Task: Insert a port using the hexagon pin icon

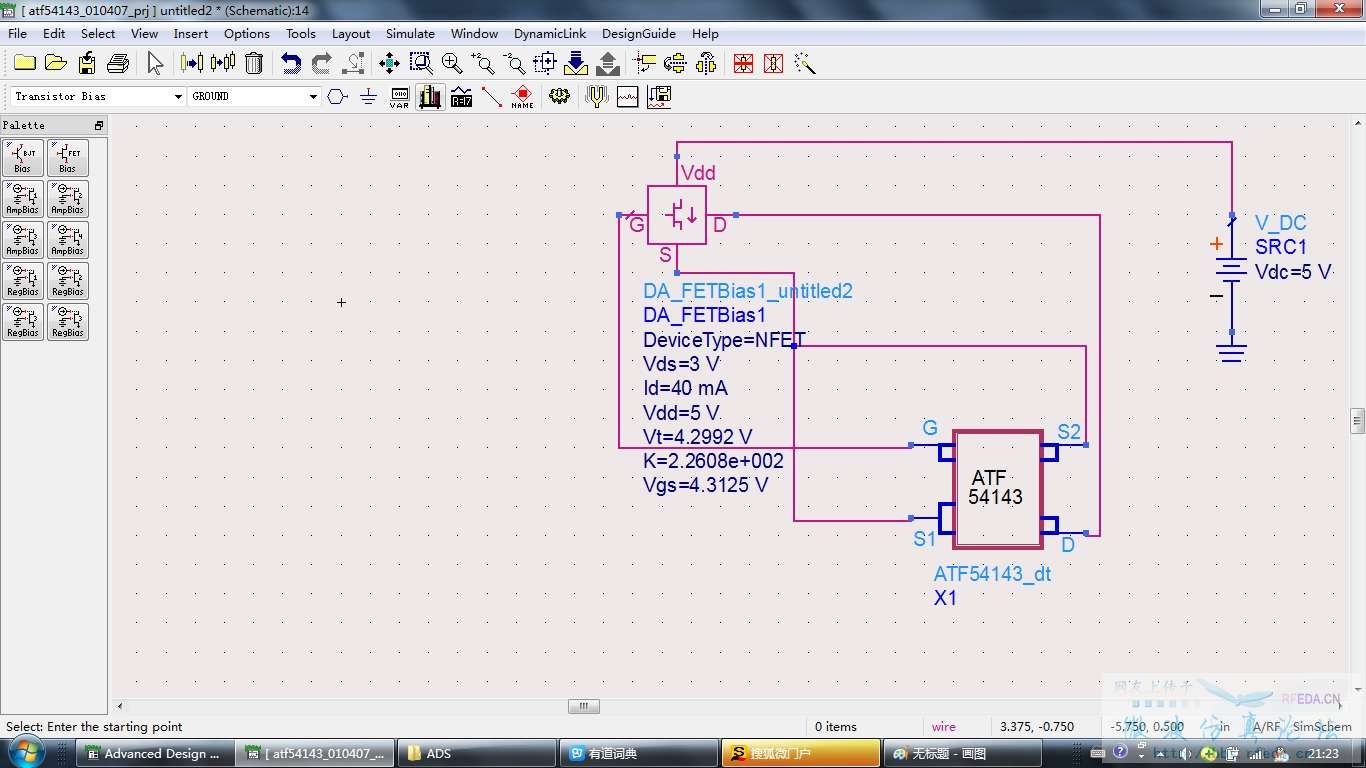Action: (337, 96)
